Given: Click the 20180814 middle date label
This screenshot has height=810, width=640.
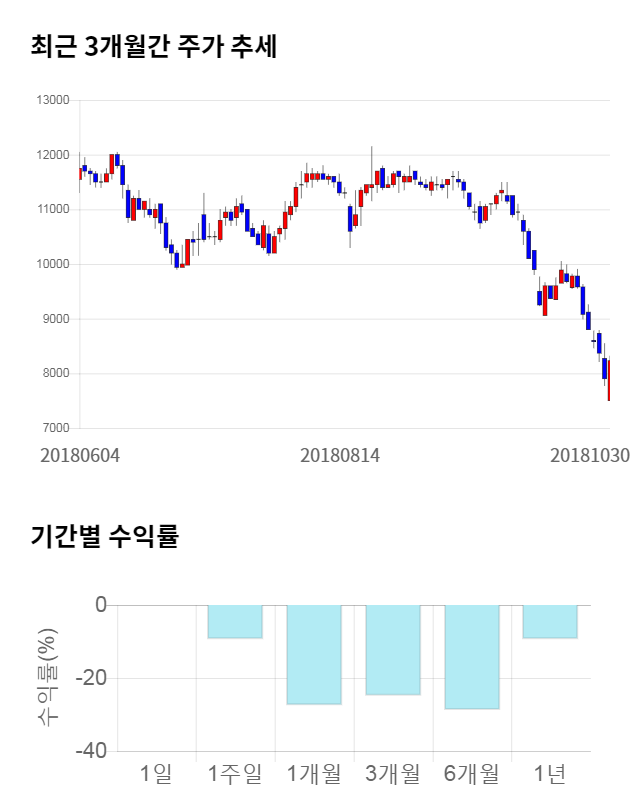Looking at the screenshot, I should tap(340, 455).
